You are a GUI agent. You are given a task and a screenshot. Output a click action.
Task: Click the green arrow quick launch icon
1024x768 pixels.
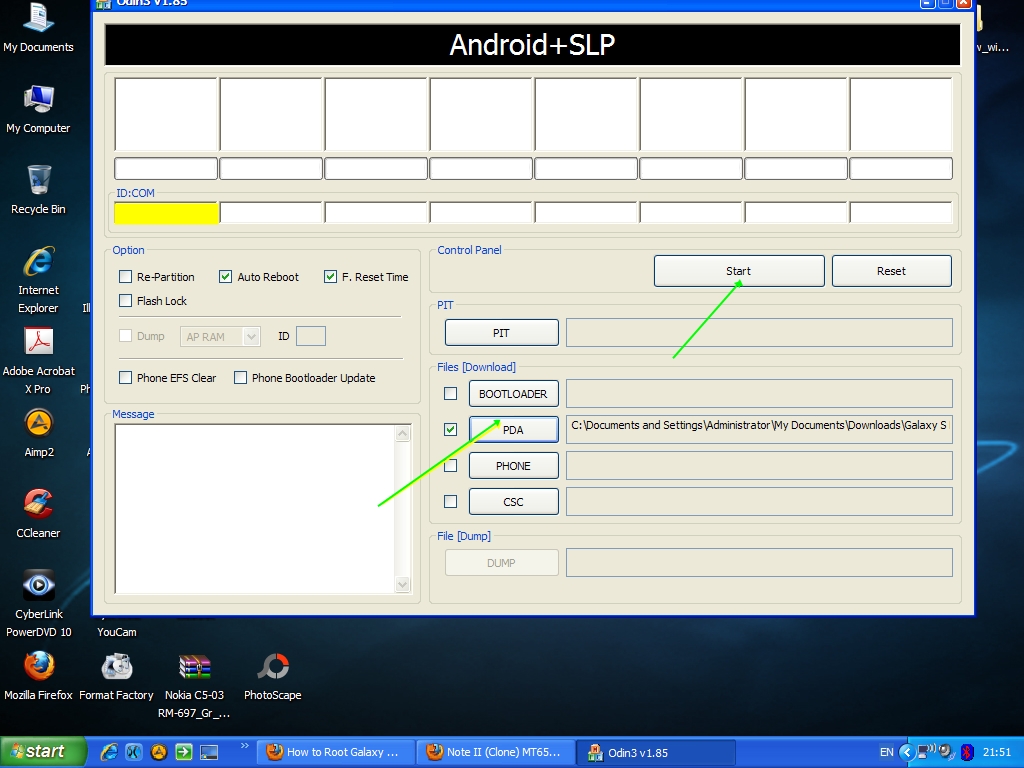[184, 752]
